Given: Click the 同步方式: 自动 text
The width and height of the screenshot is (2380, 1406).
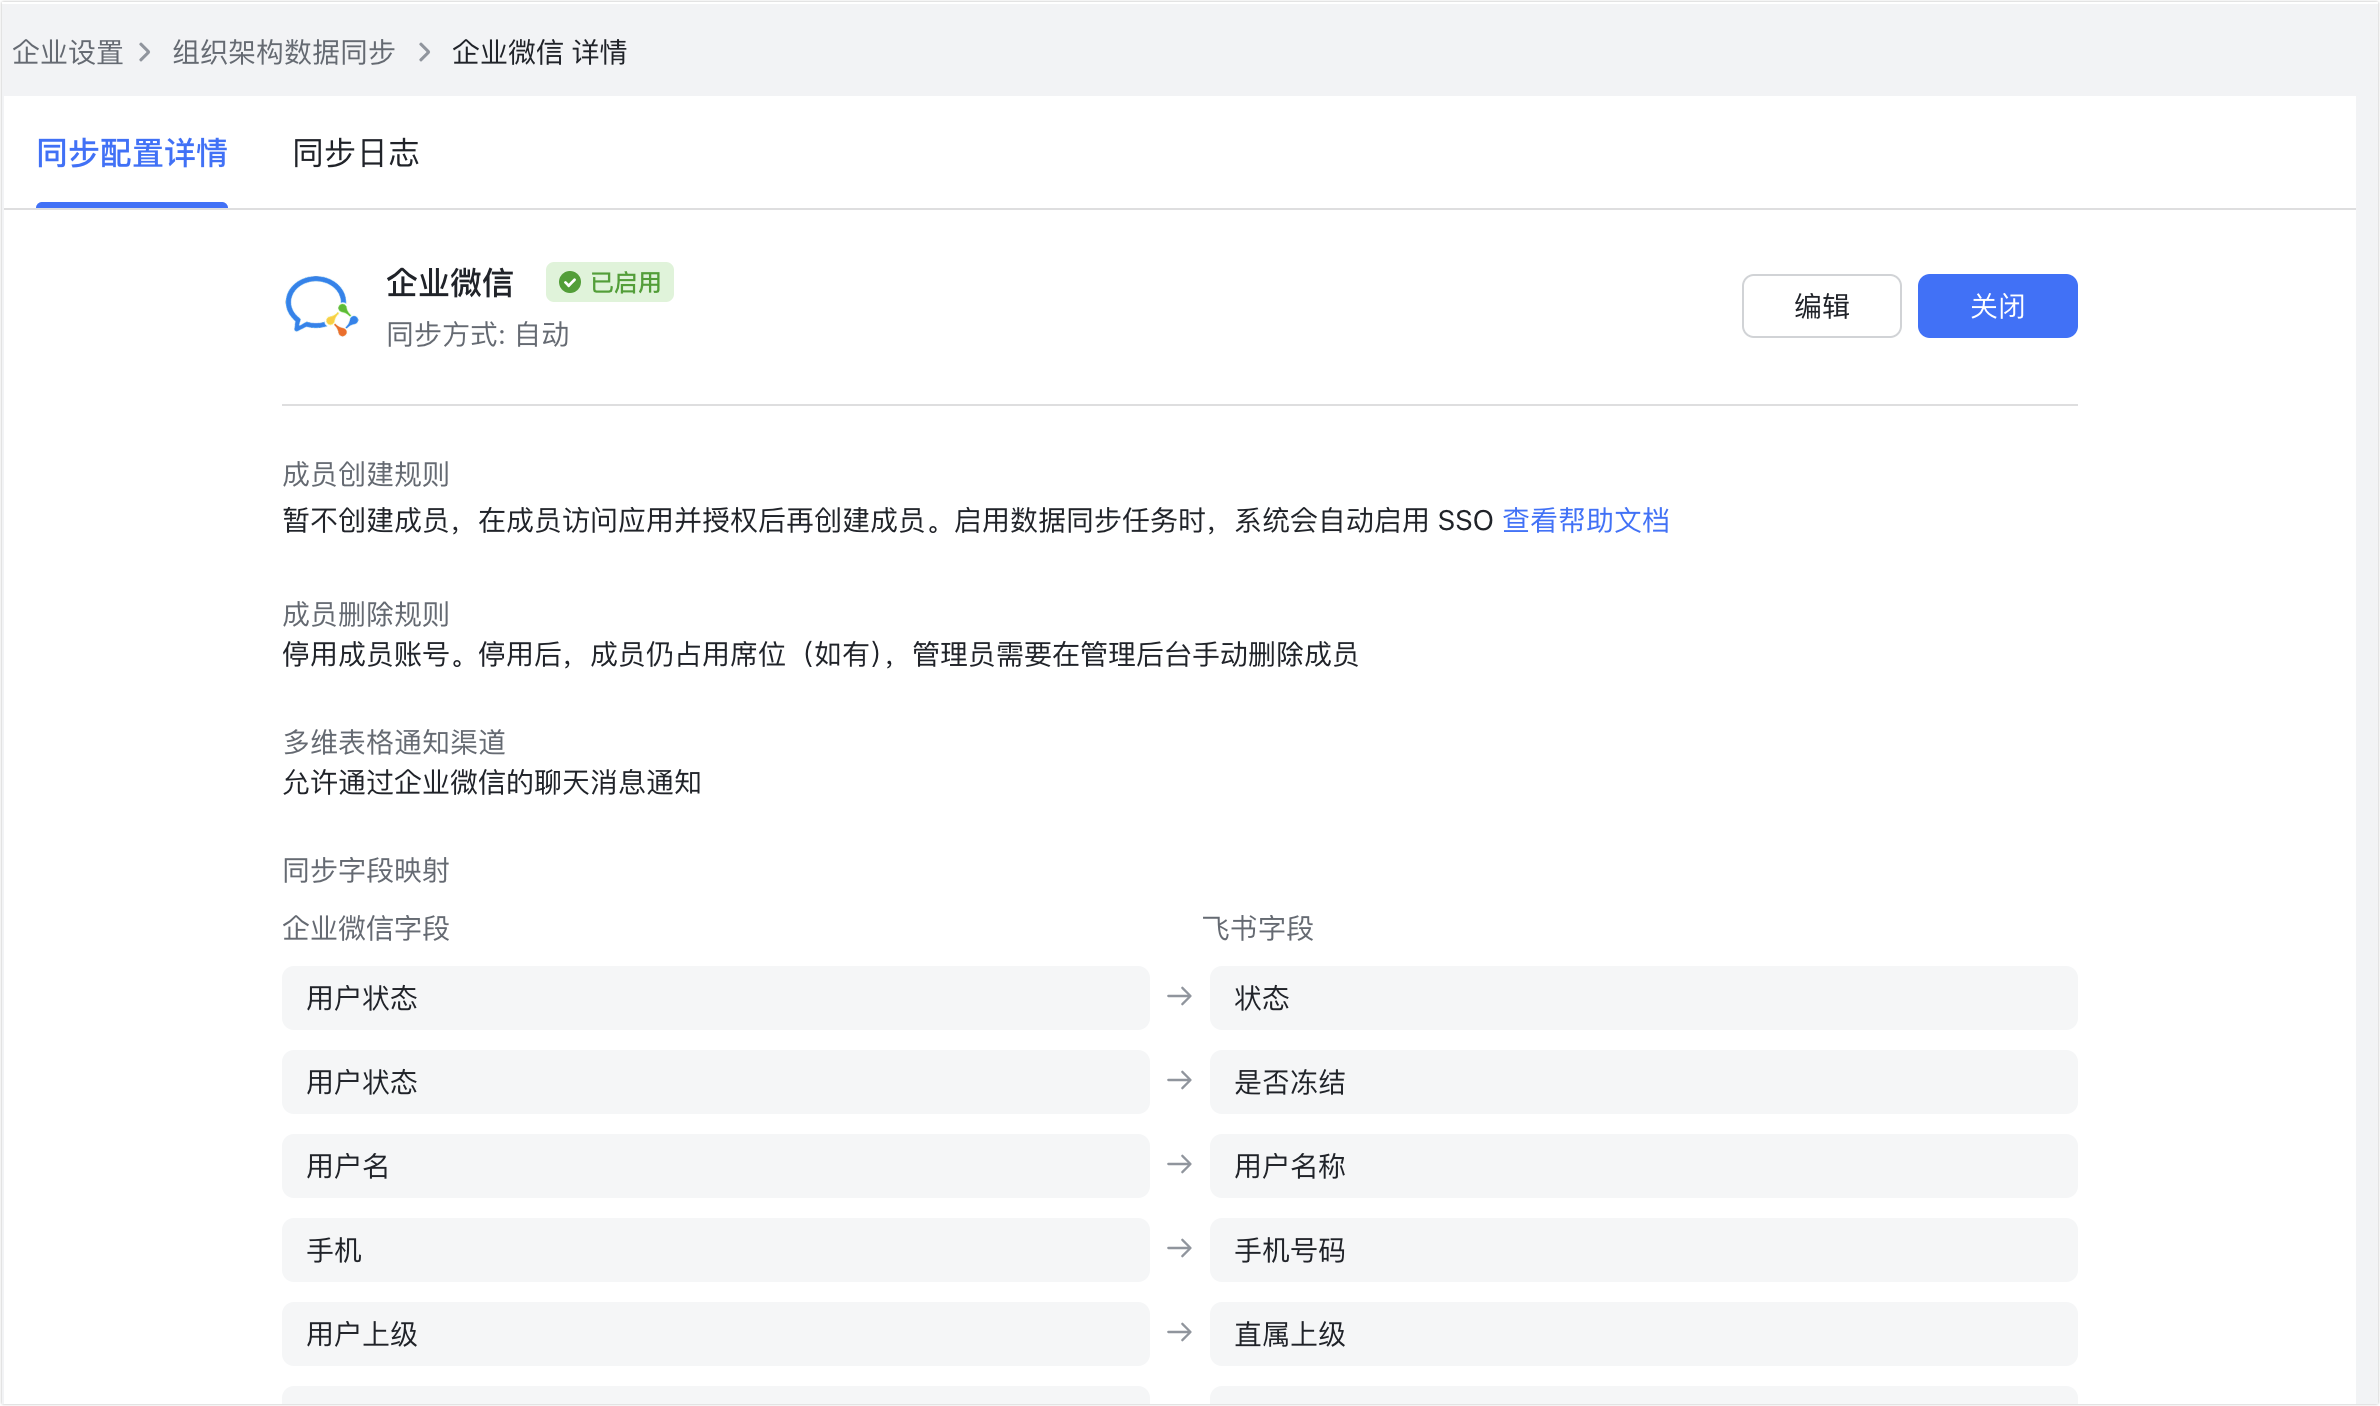Looking at the screenshot, I should coord(478,334).
